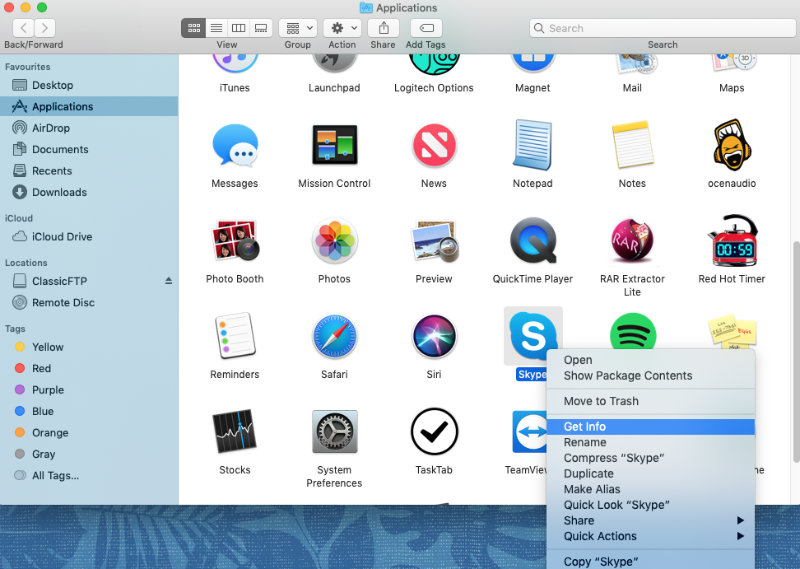Select Rename in context menu
Image resolution: width=800 pixels, height=569 pixels.
click(x=651, y=442)
